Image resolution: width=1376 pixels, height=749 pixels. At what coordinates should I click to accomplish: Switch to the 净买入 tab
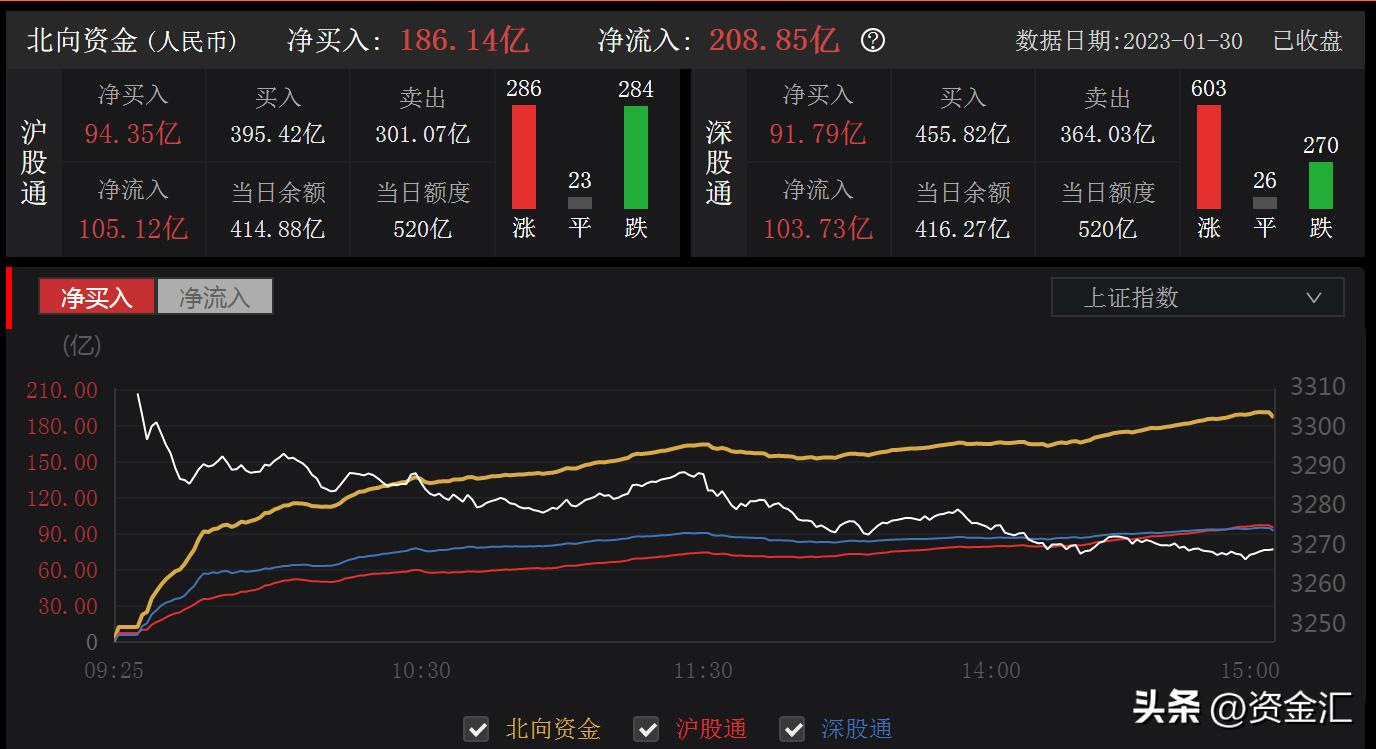coord(97,297)
